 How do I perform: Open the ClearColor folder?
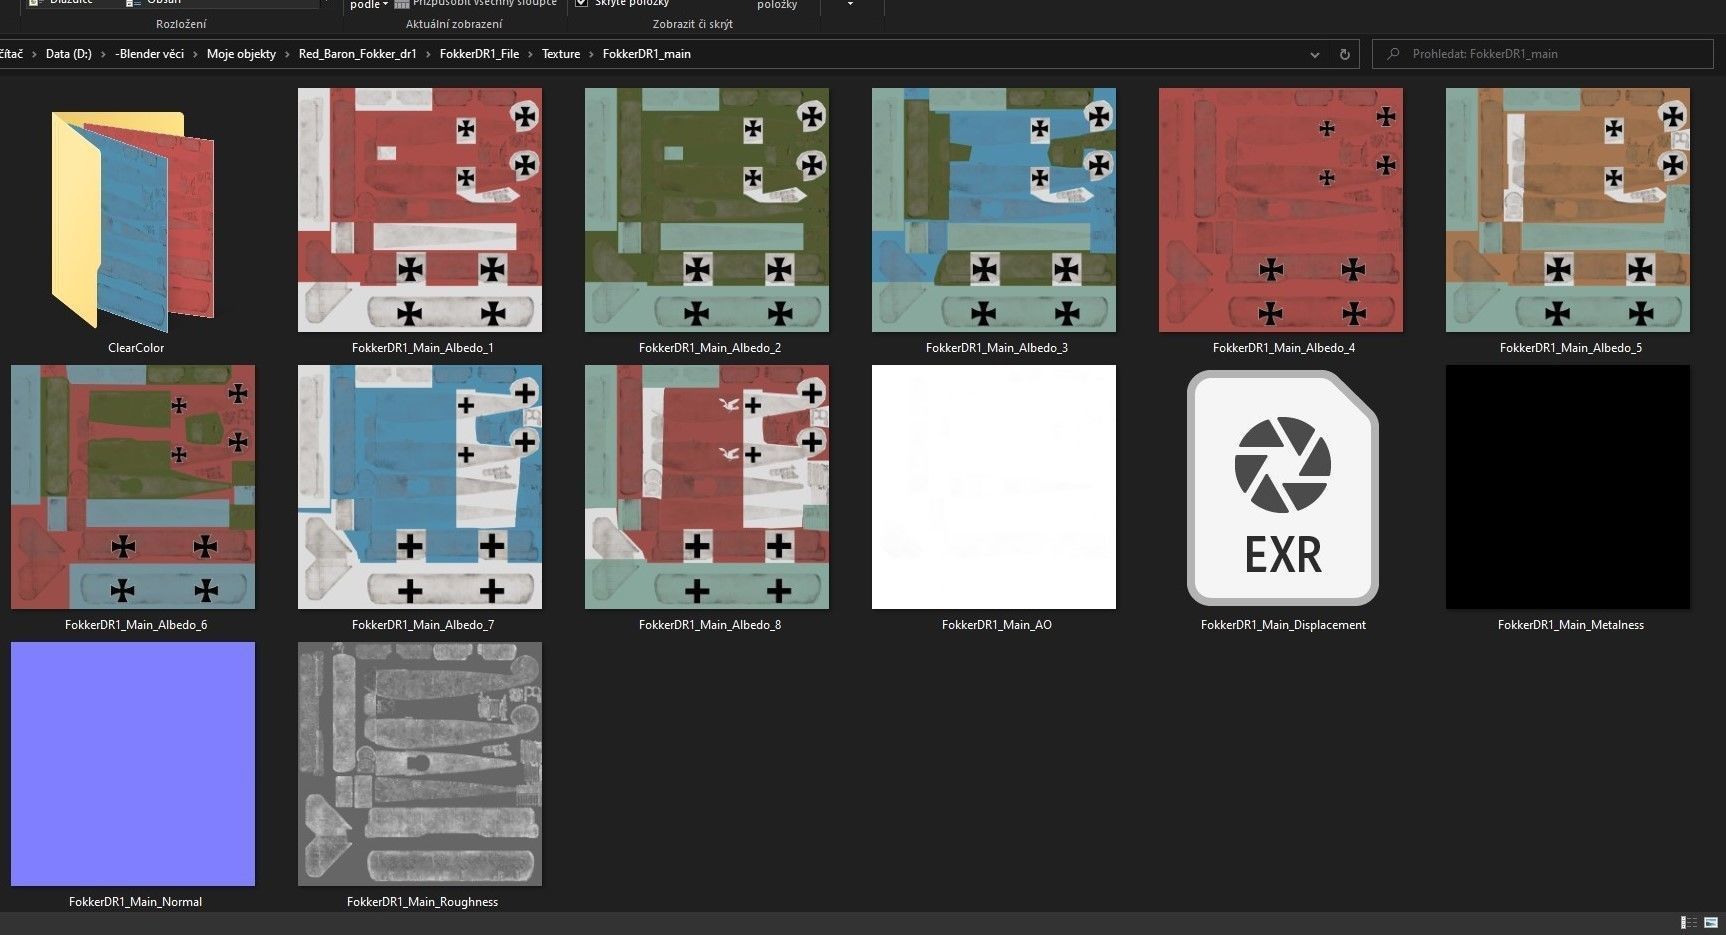pyautogui.click(x=133, y=220)
